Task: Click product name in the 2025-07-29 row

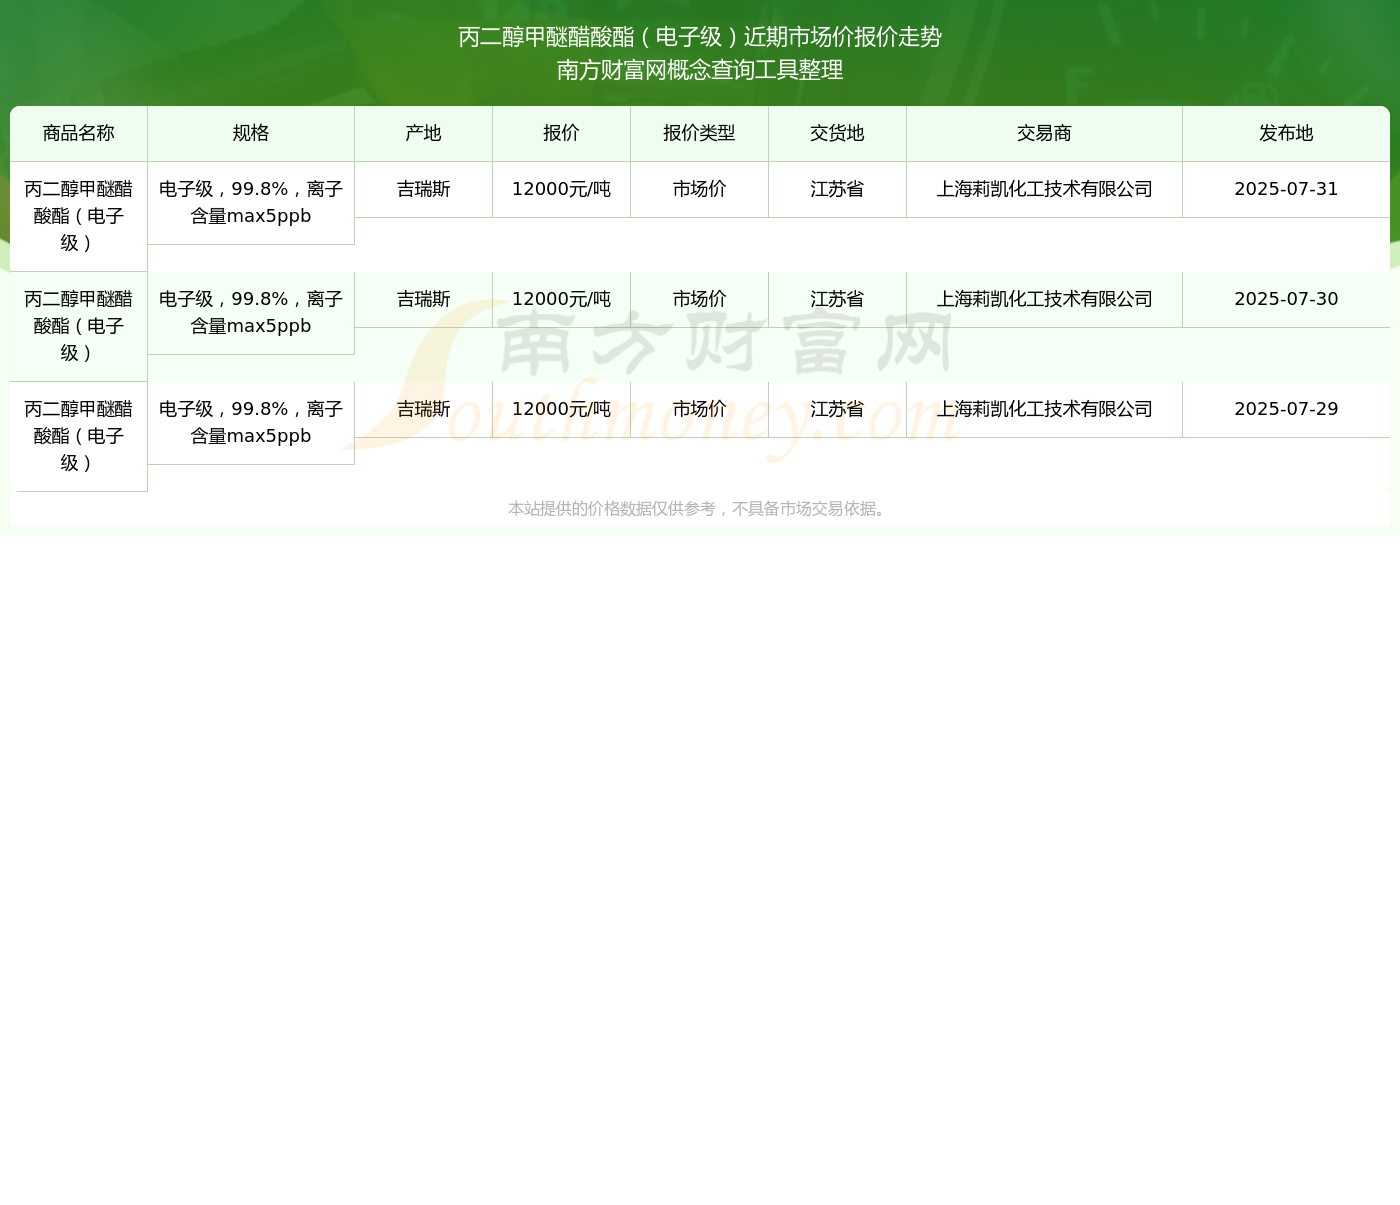Action: coord(79,436)
